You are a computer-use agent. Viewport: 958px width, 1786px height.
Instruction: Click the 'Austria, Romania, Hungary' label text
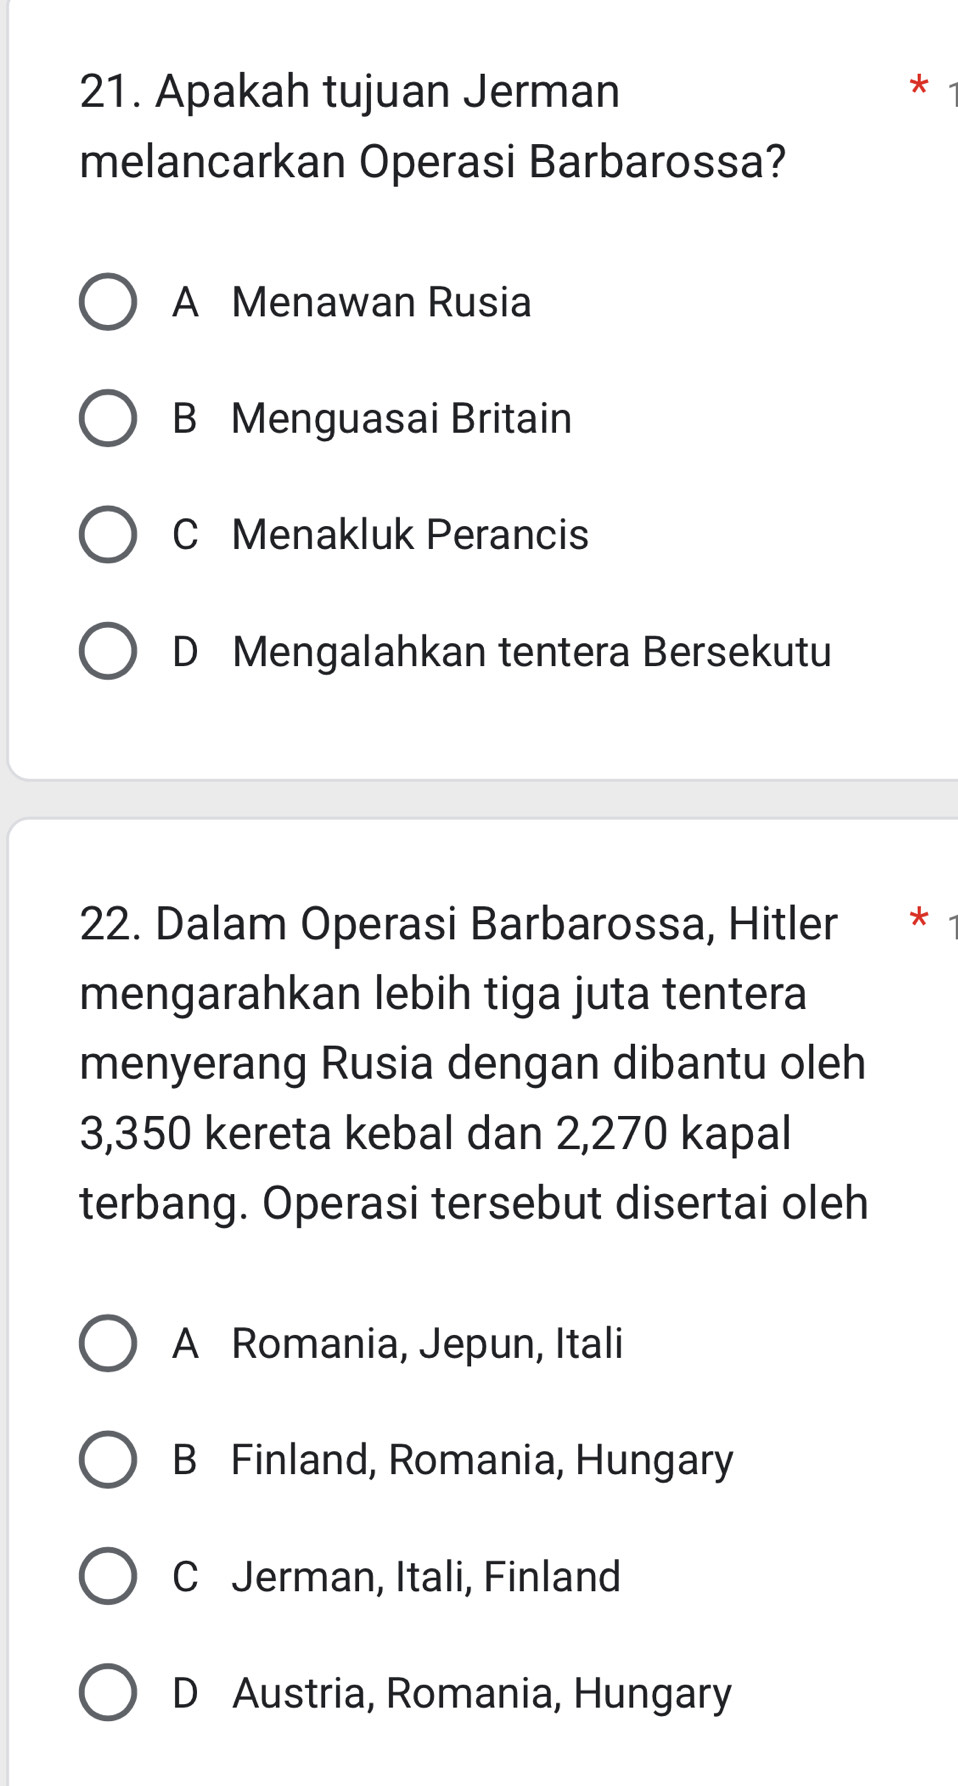tap(482, 1693)
